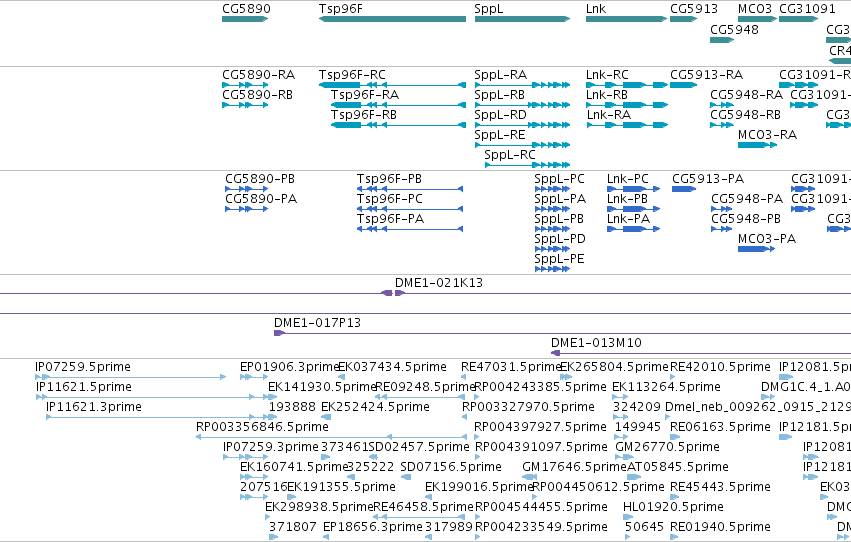Select the Tsp96F gene bar
Viewport: 851px width, 542px height.
[392, 19]
